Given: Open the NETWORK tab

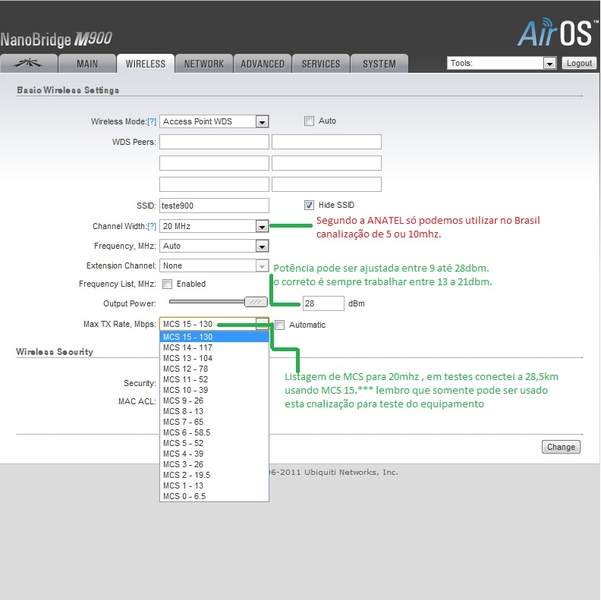Looking at the screenshot, I should (x=204, y=64).
